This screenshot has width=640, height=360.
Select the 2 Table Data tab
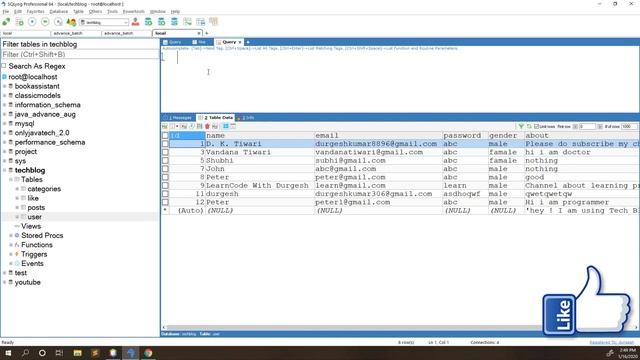pos(216,118)
